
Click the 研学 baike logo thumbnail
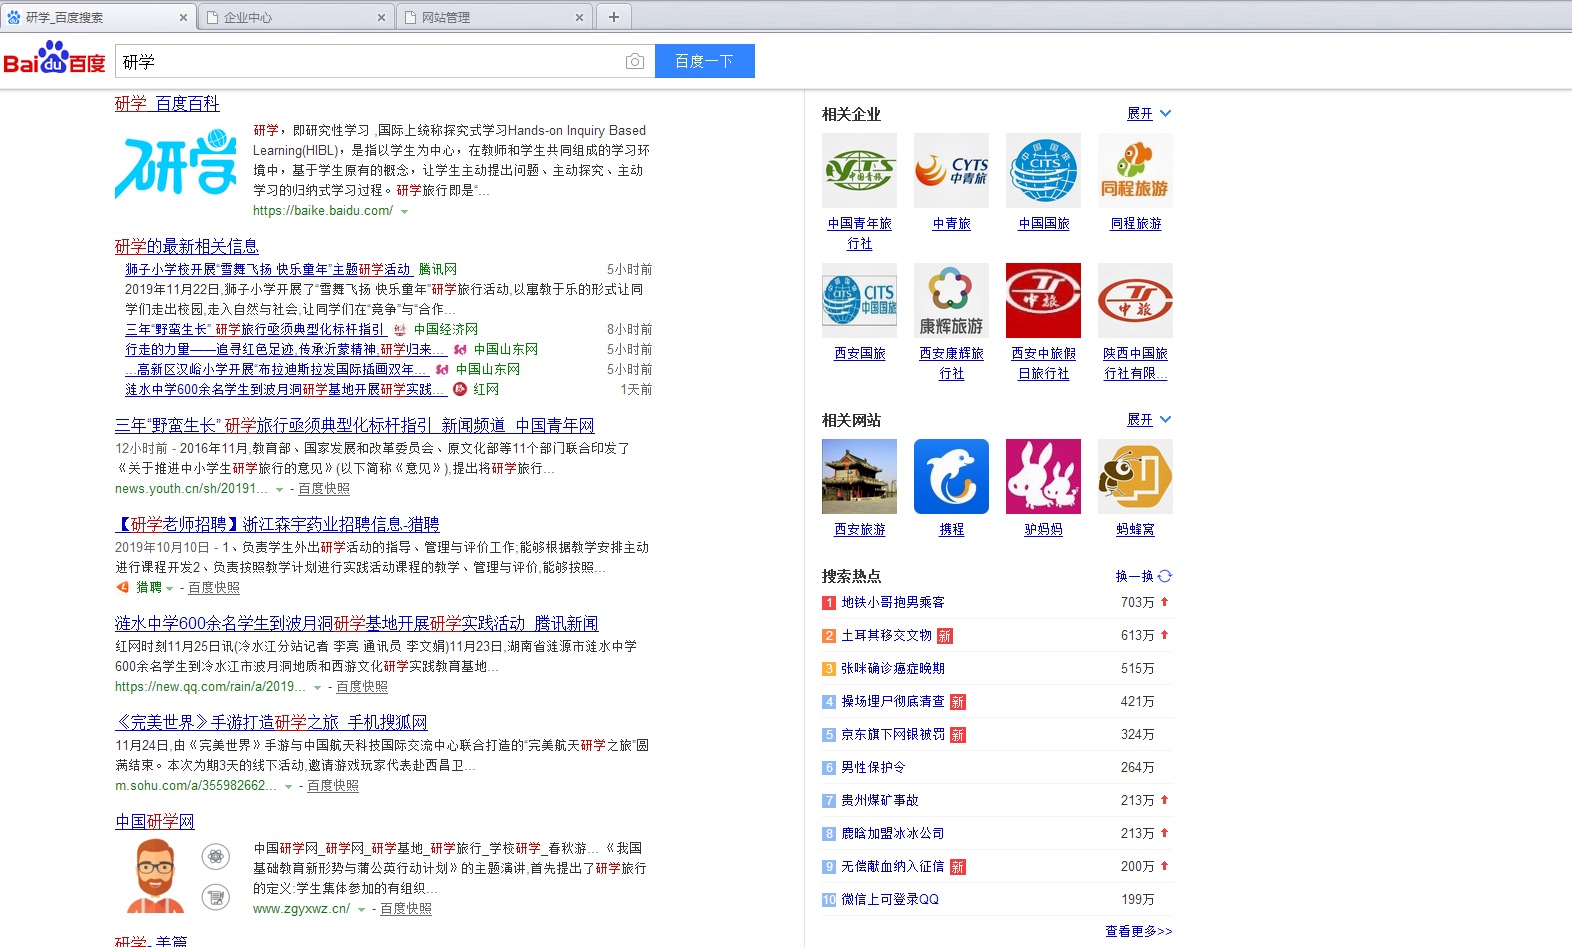click(176, 166)
